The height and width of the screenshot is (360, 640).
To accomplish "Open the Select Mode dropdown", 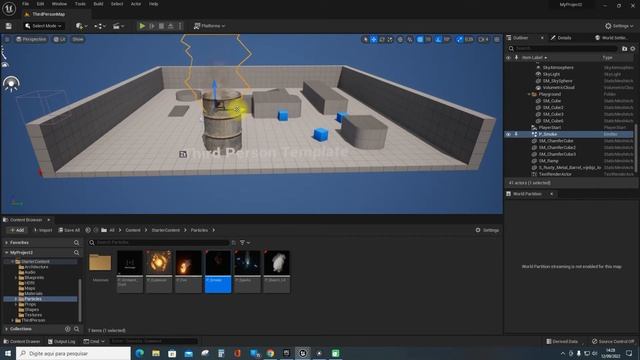I will pos(43,26).
